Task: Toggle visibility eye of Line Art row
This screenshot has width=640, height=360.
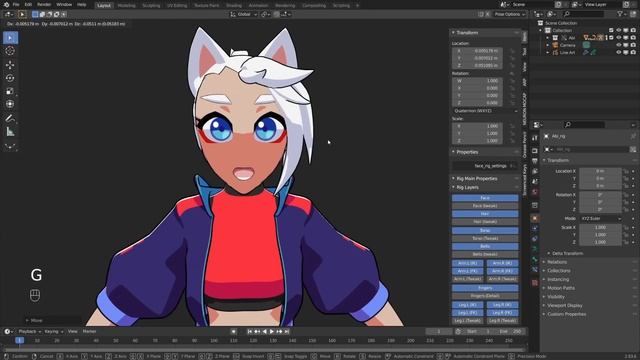Action: (619, 52)
